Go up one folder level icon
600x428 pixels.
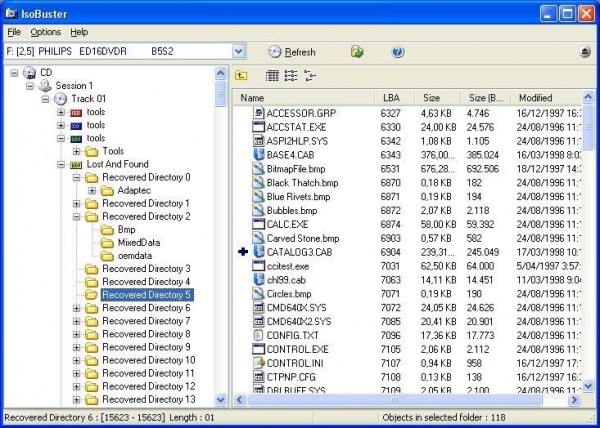241,75
